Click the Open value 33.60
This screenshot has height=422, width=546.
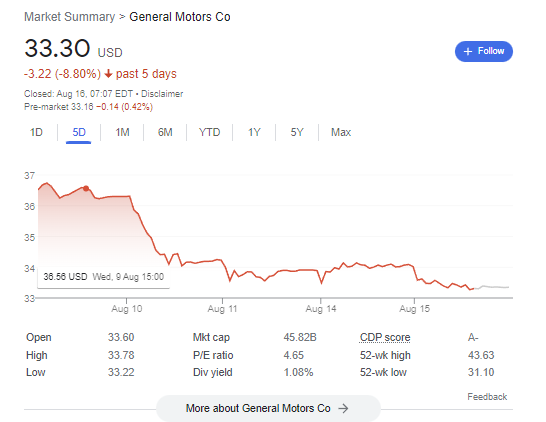tap(121, 337)
